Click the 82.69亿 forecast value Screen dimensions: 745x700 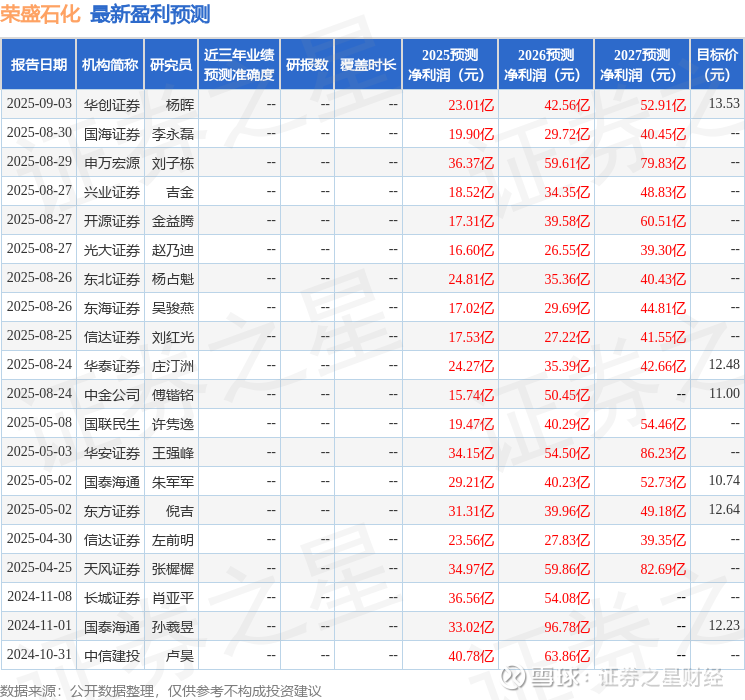pyautogui.click(x=663, y=569)
